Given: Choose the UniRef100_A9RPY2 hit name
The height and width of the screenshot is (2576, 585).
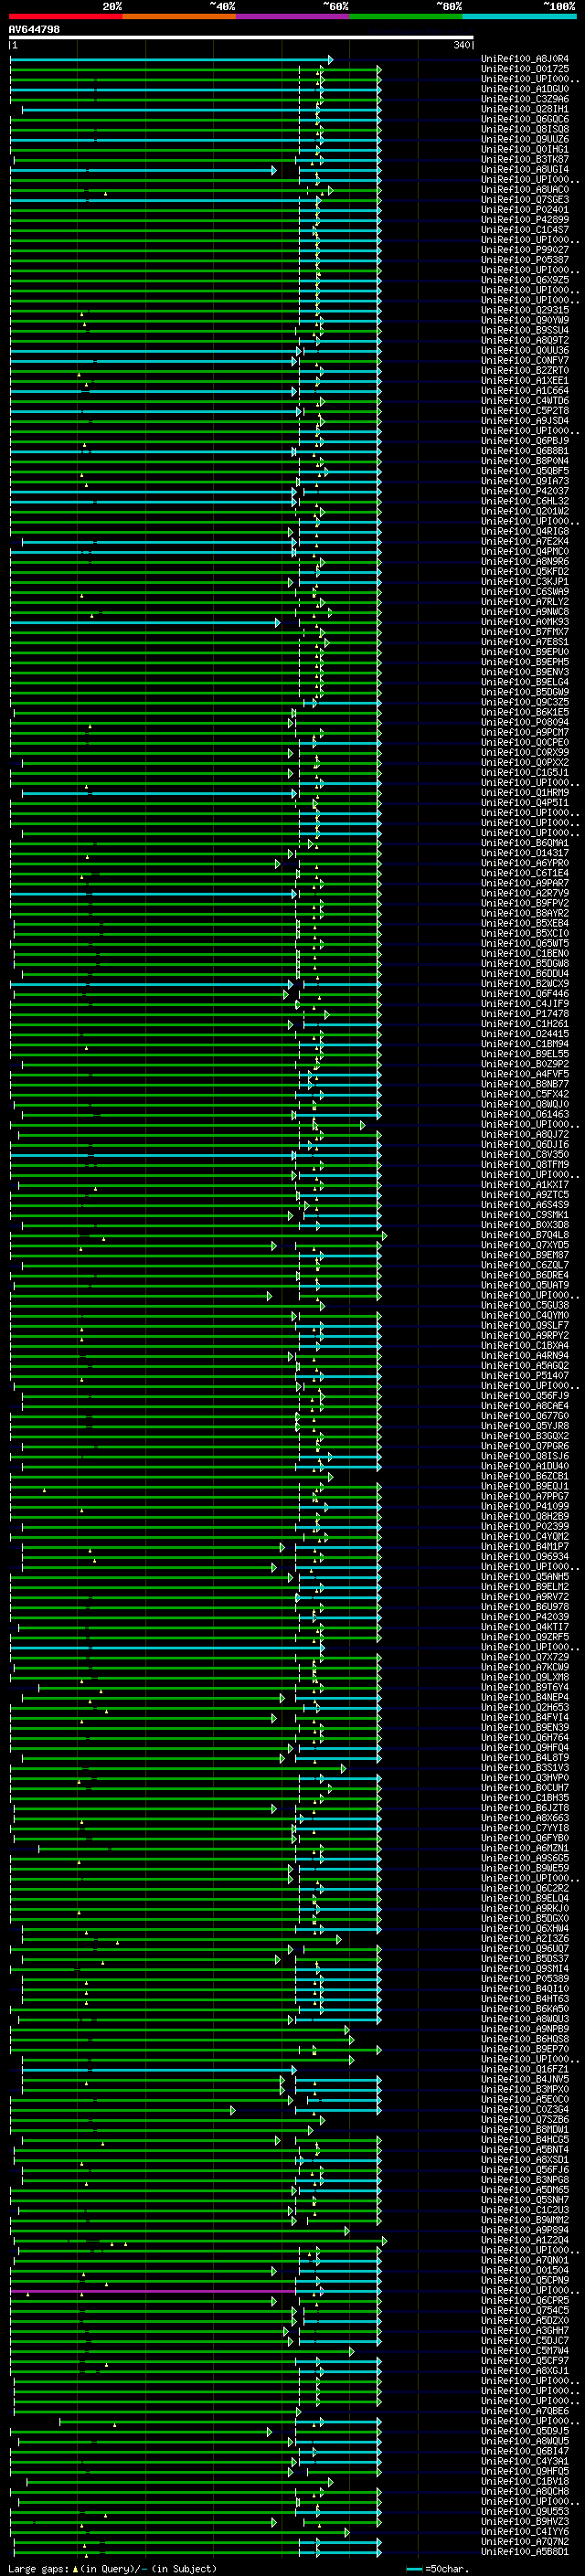Looking at the screenshot, I should point(525,1335).
